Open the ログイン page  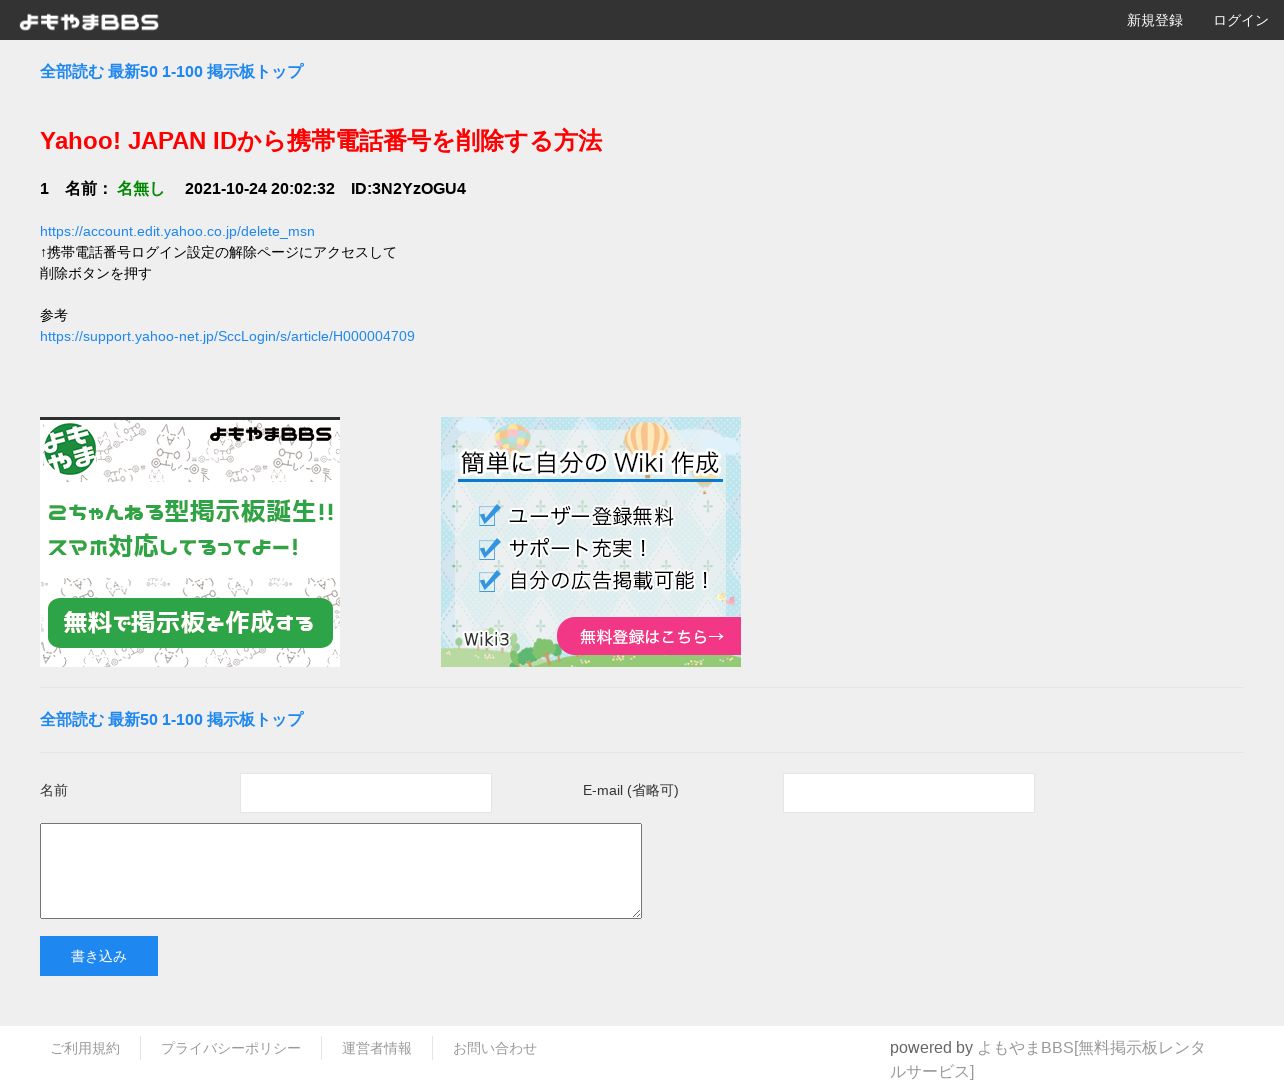click(1240, 20)
